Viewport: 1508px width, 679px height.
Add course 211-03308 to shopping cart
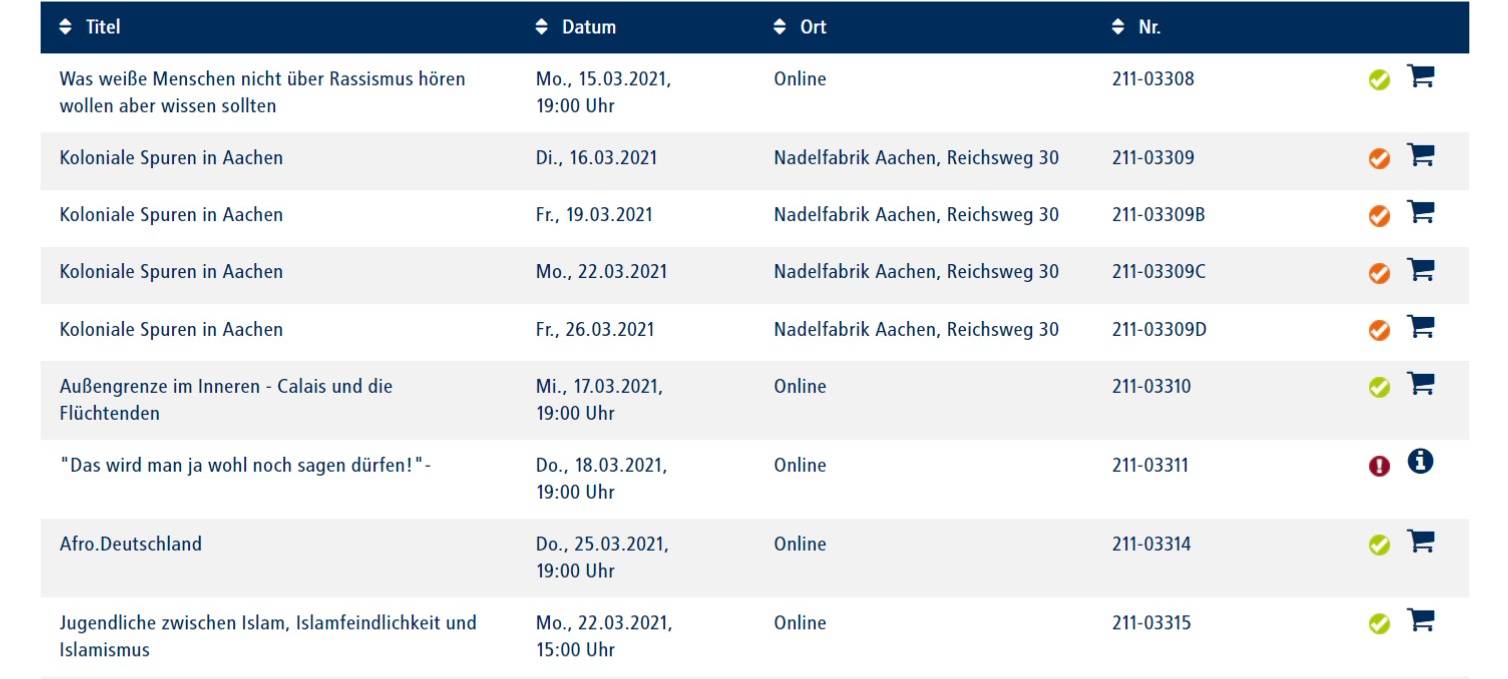click(x=1420, y=77)
